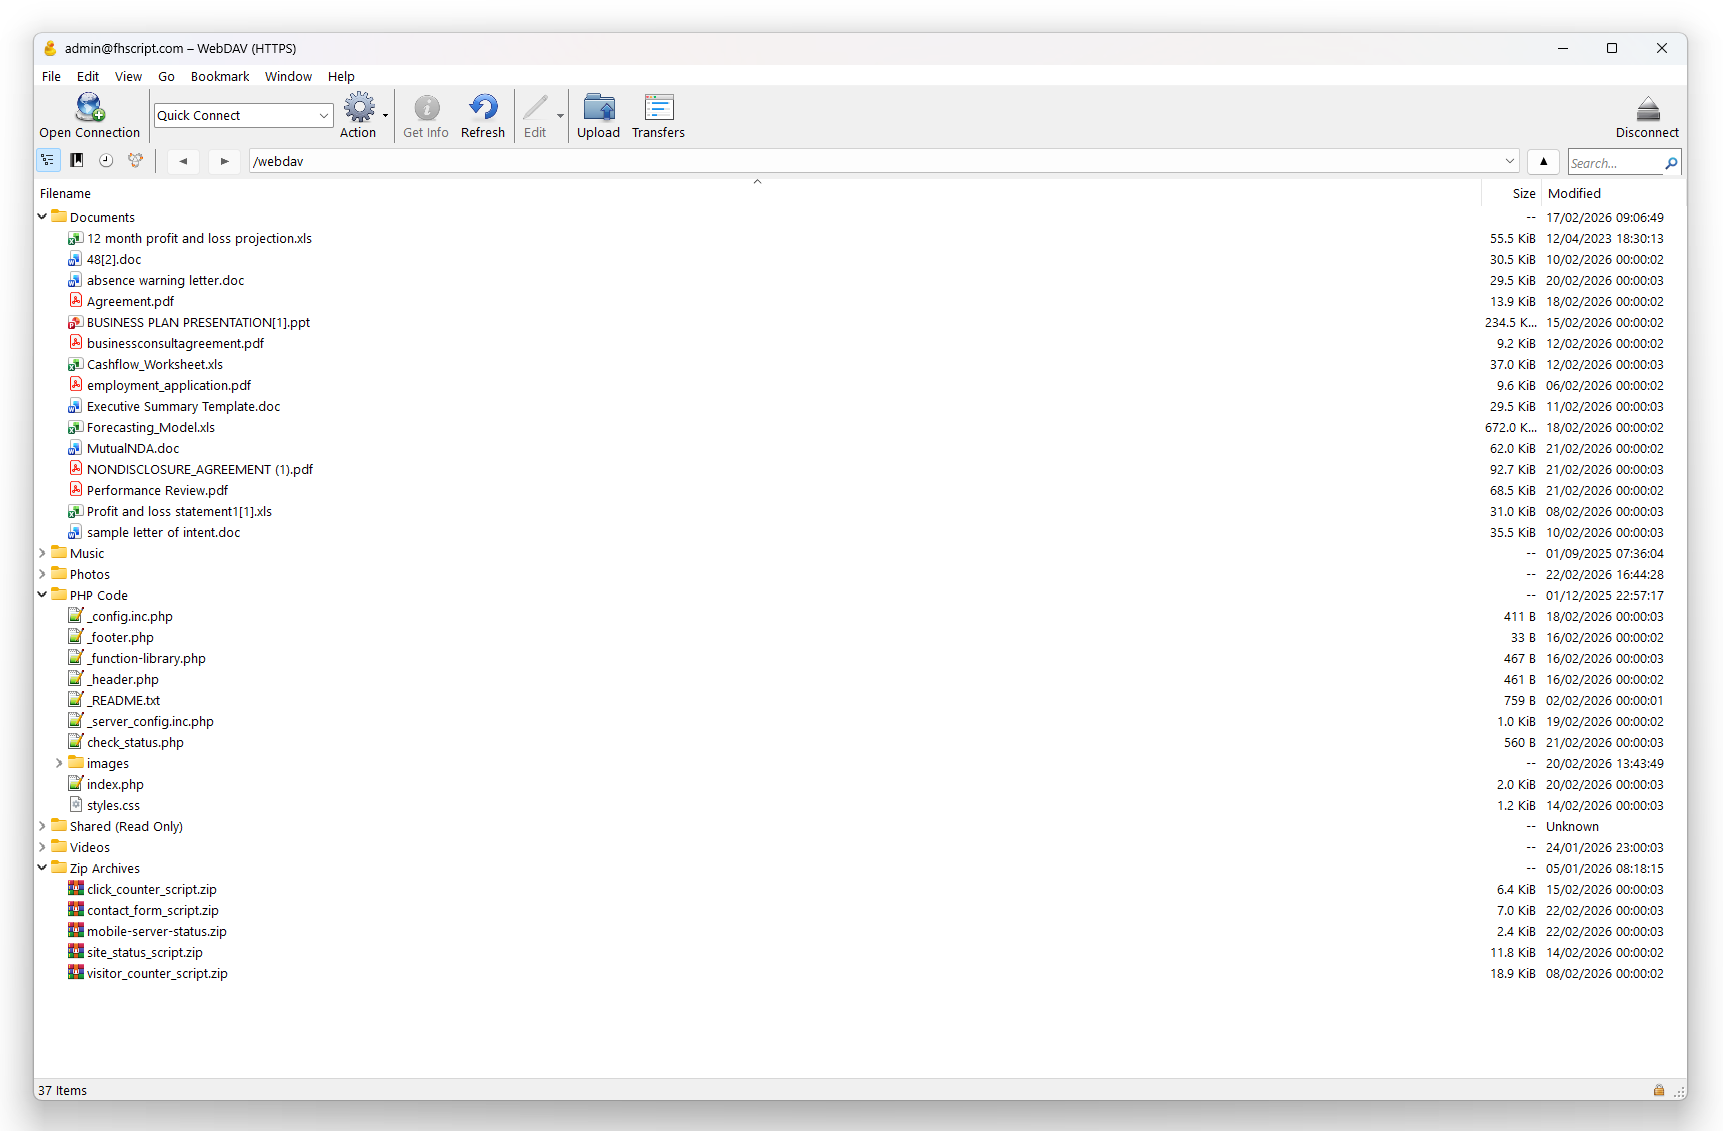Go up to parent folder
1723x1131 pixels.
[1543, 161]
